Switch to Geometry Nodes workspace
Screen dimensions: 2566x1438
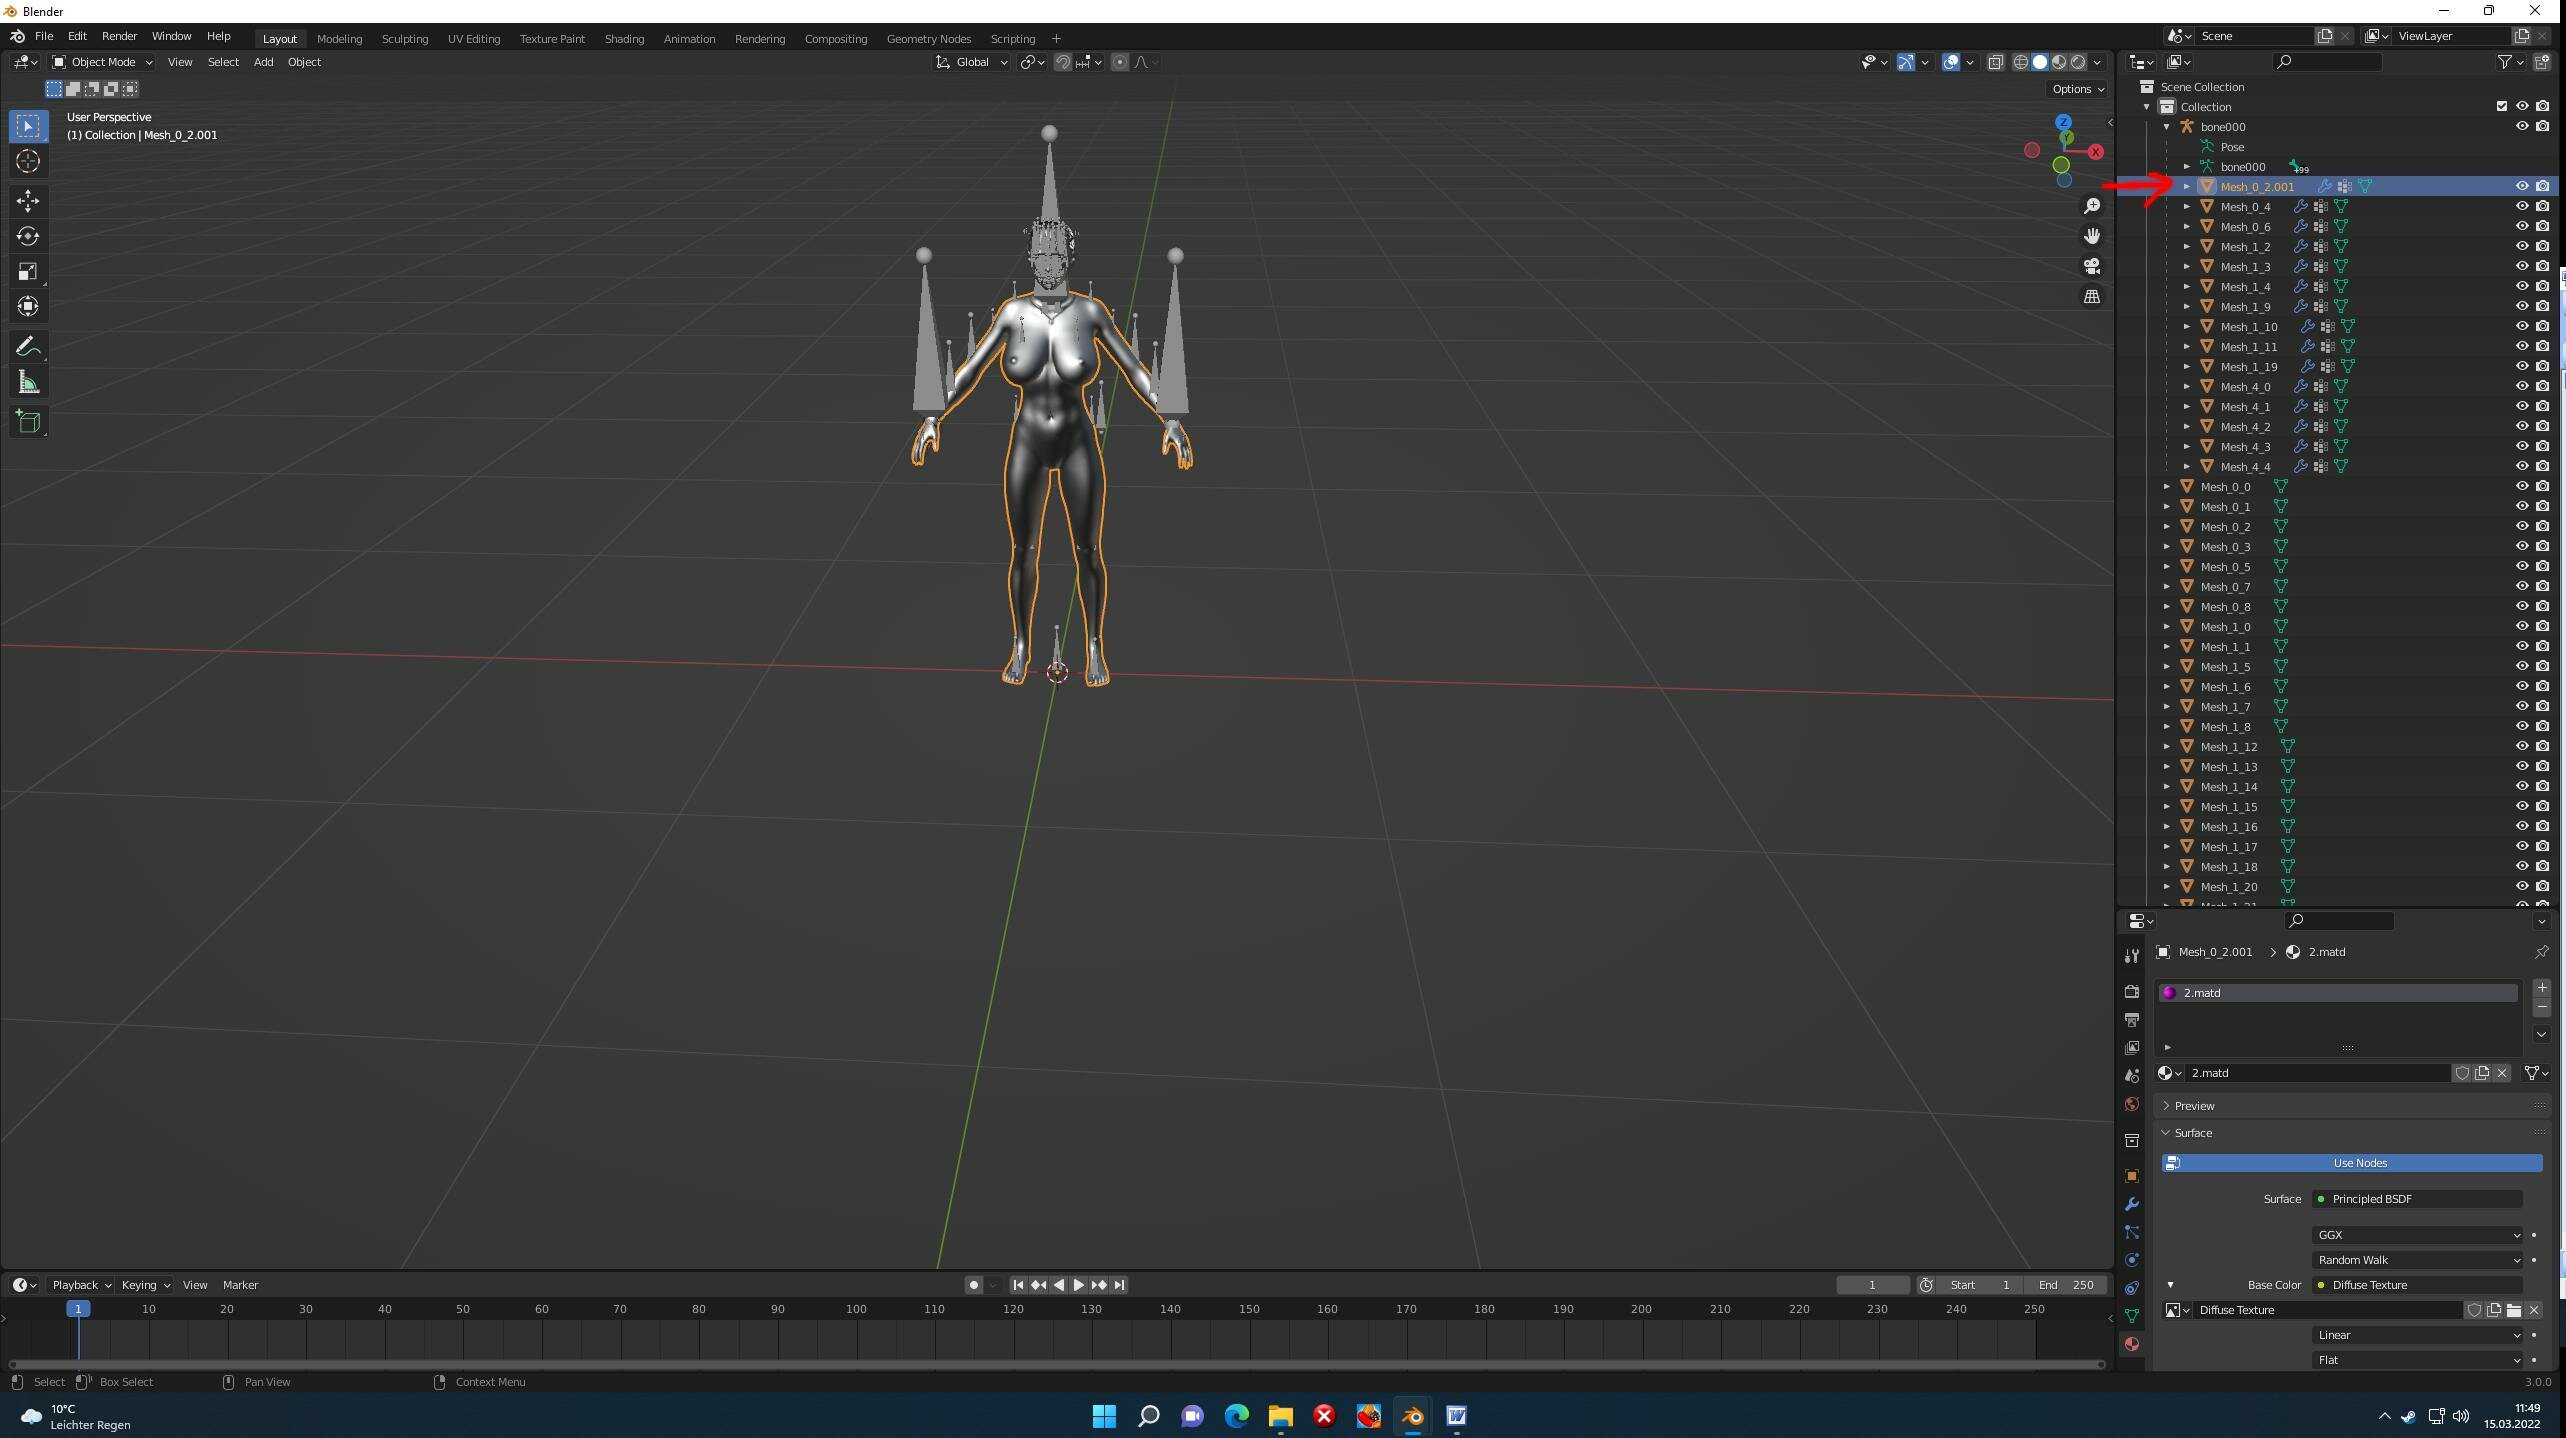928,39
